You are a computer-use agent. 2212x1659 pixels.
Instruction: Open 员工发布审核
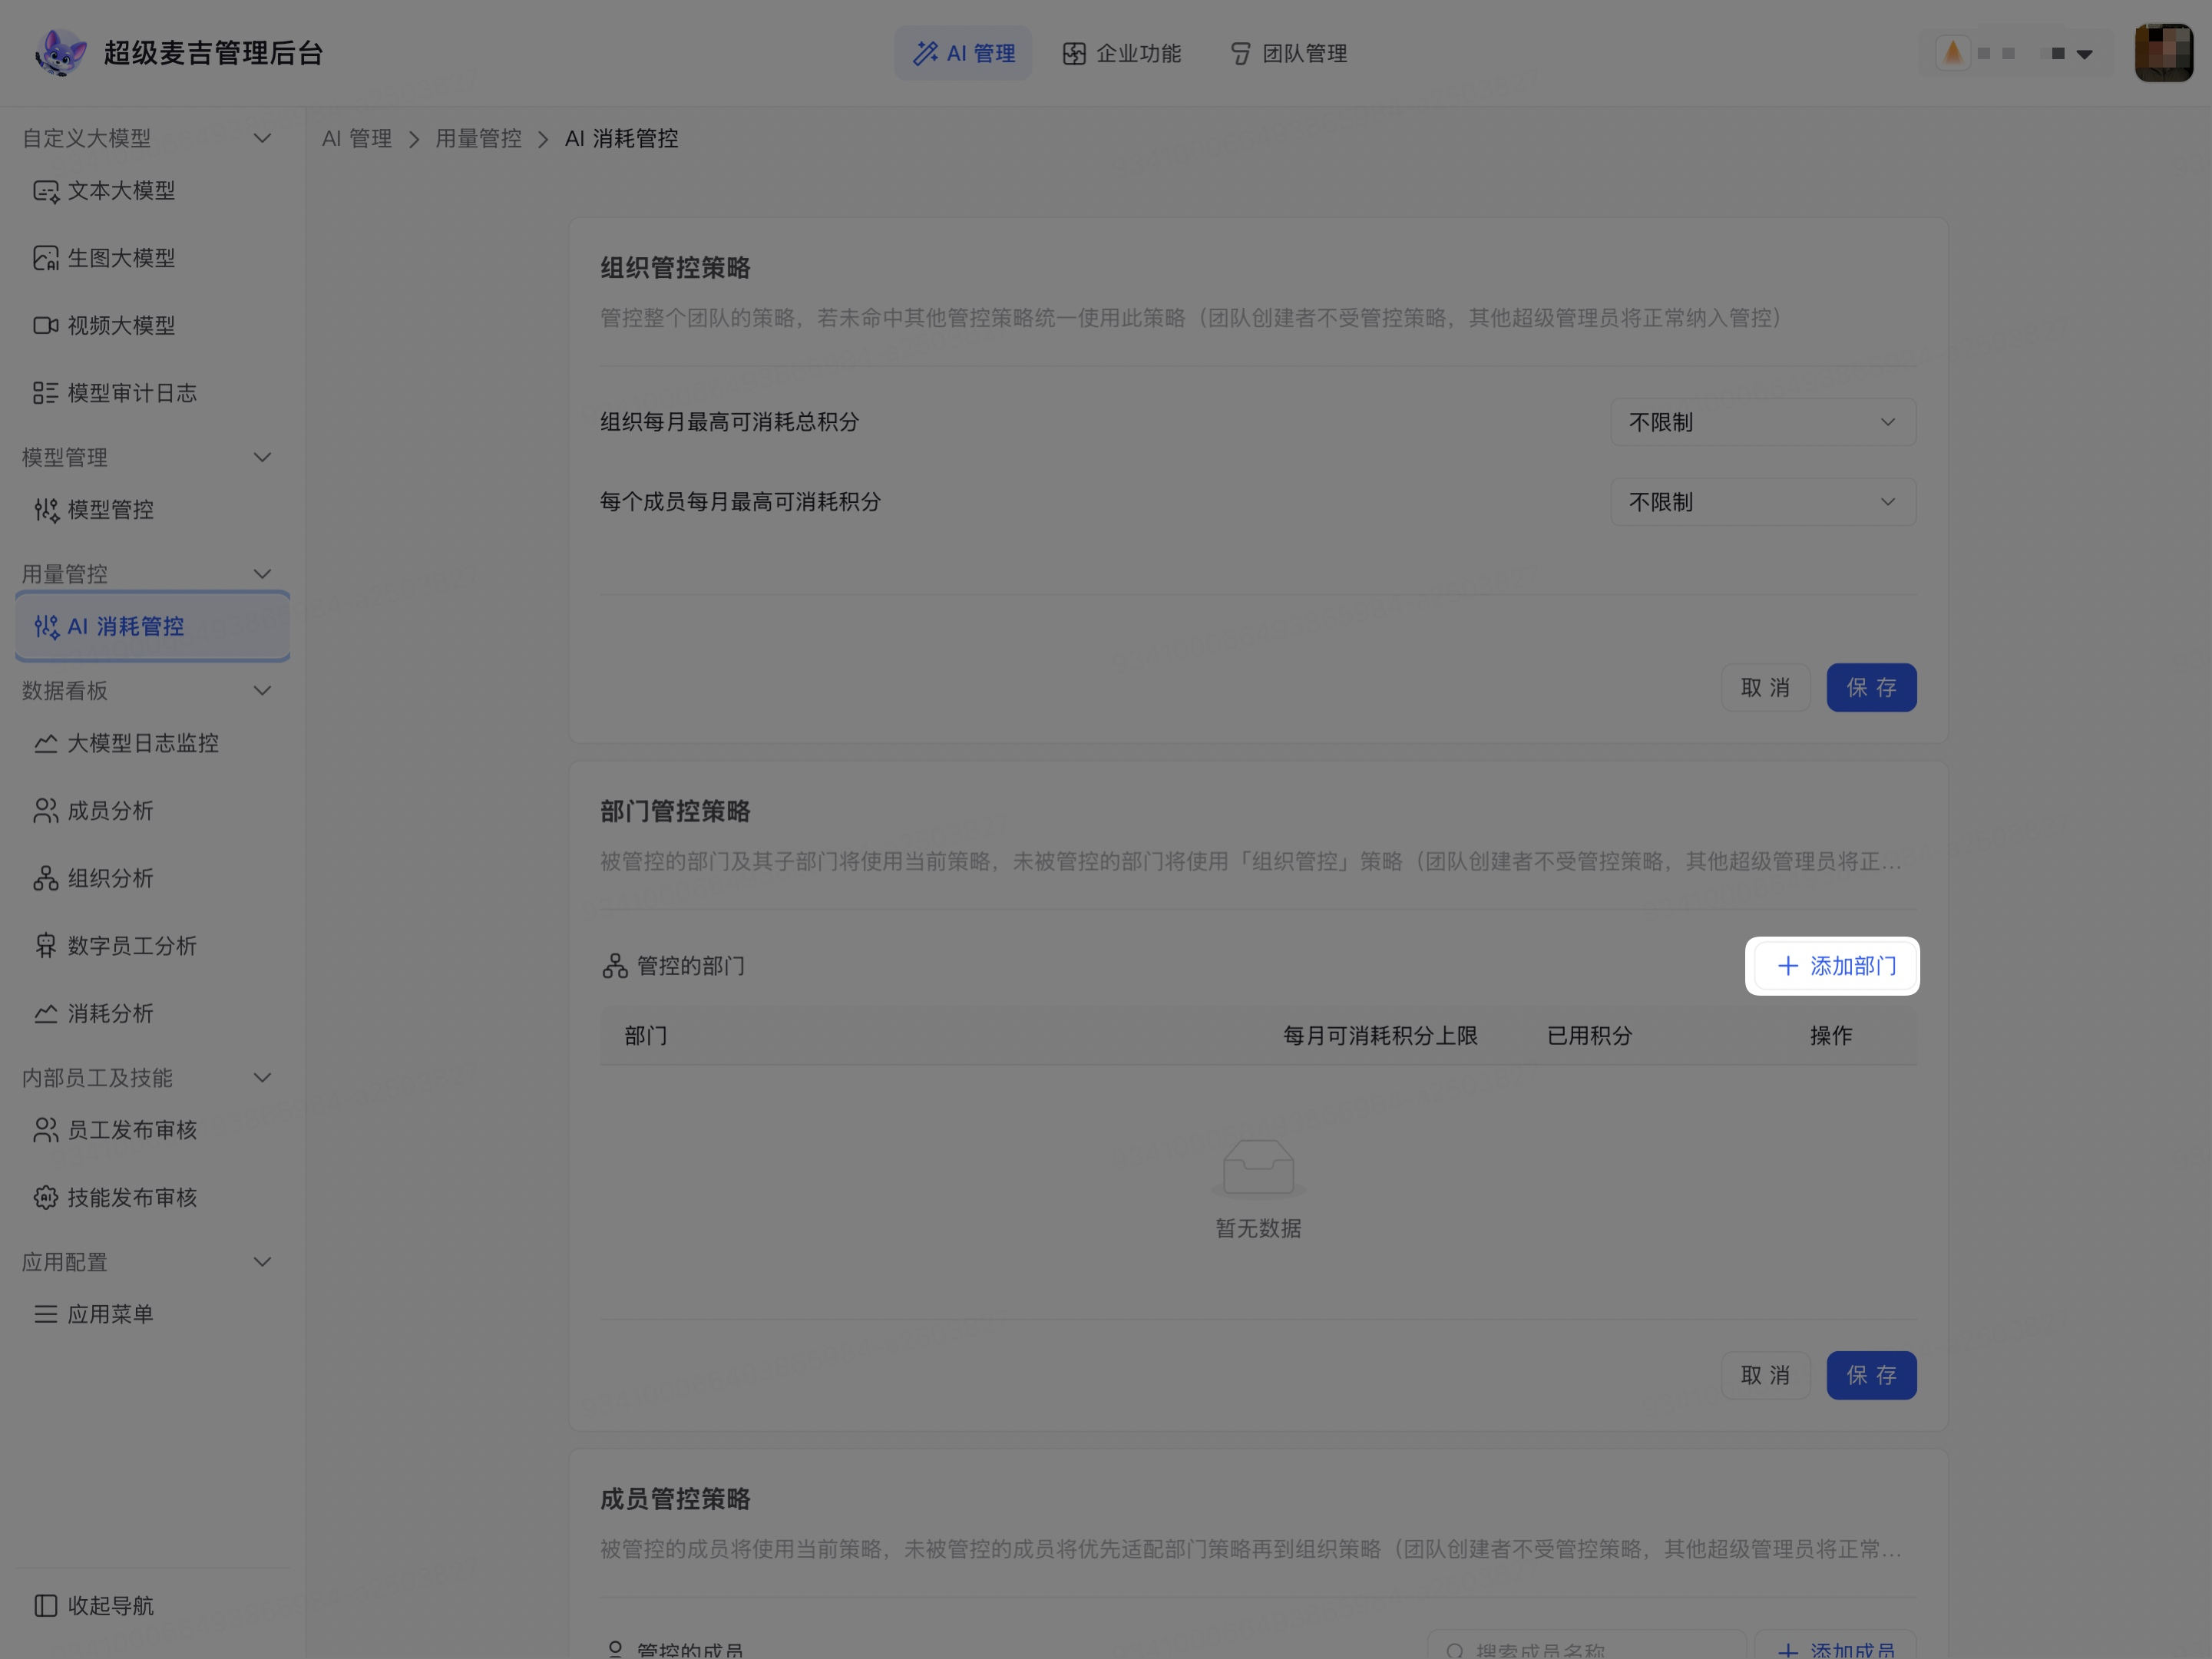click(152, 1130)
